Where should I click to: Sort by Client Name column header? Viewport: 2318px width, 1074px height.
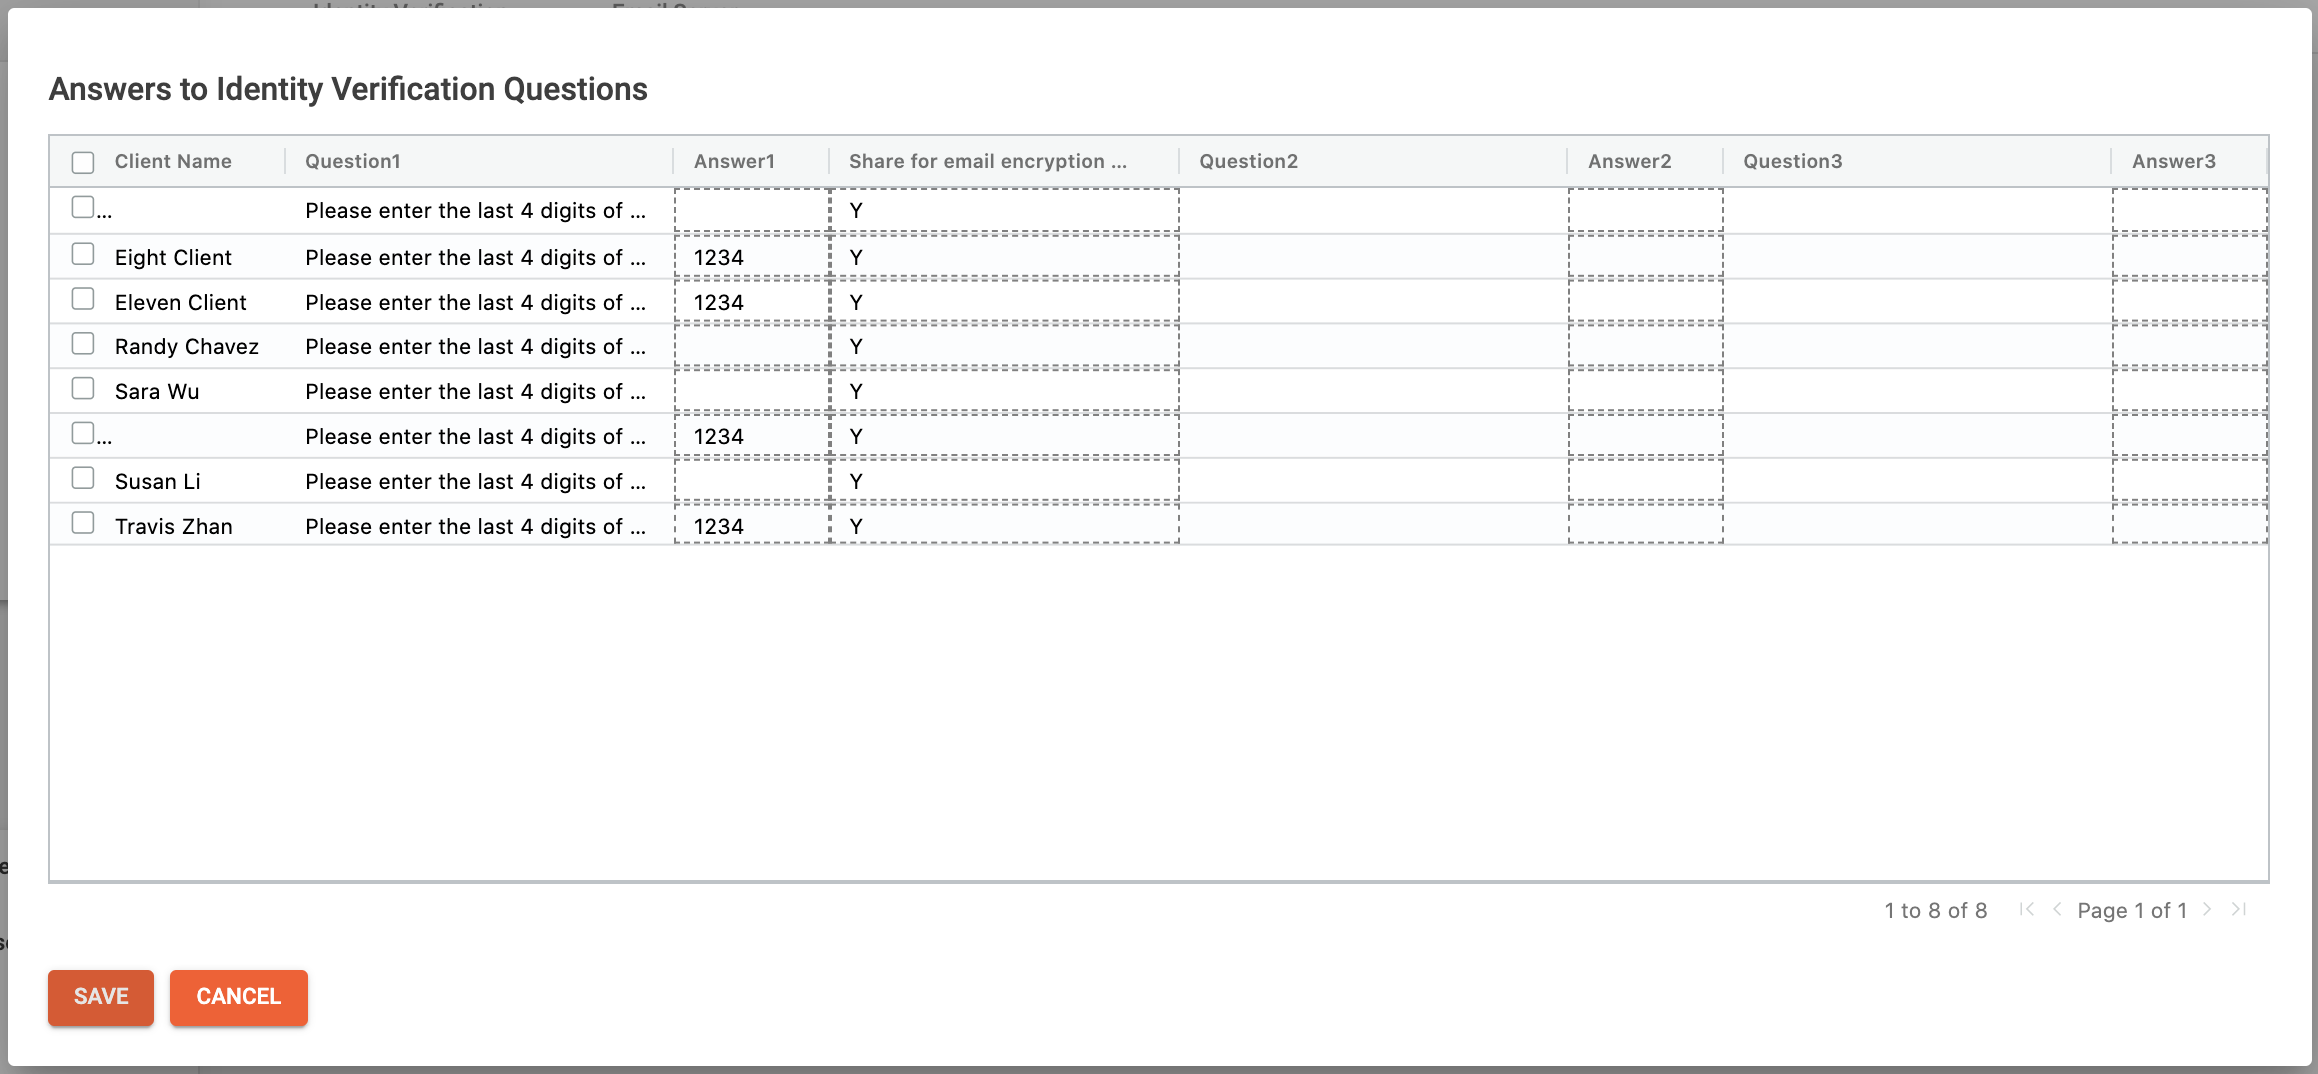[173, 161]
